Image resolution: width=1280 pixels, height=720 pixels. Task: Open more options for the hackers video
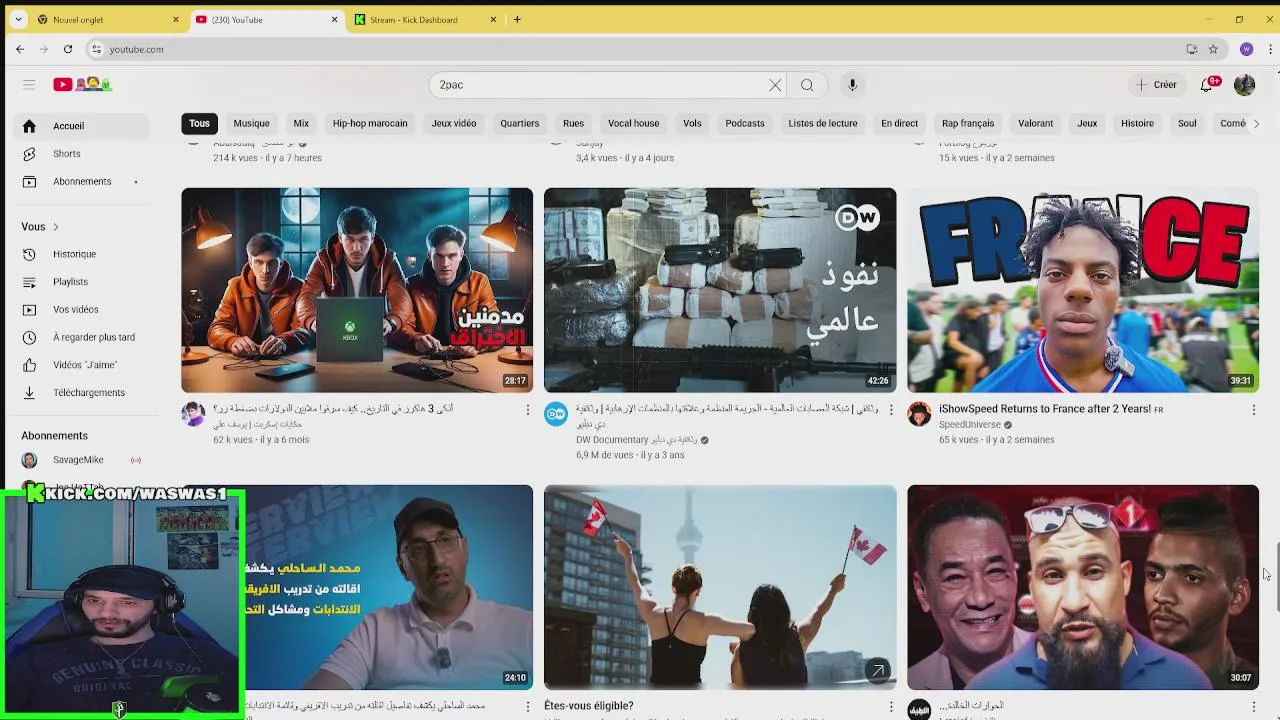[528, 410]
